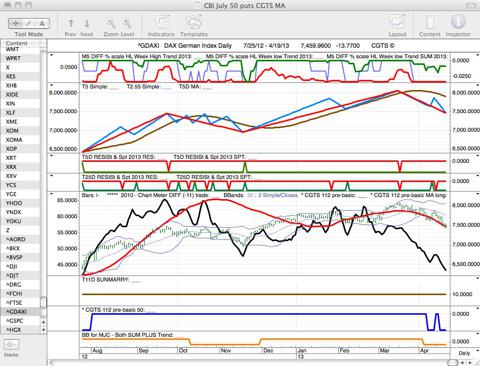Select ^DJI in the symbol list
The image size is (480, 366).
tap(21, 266)
